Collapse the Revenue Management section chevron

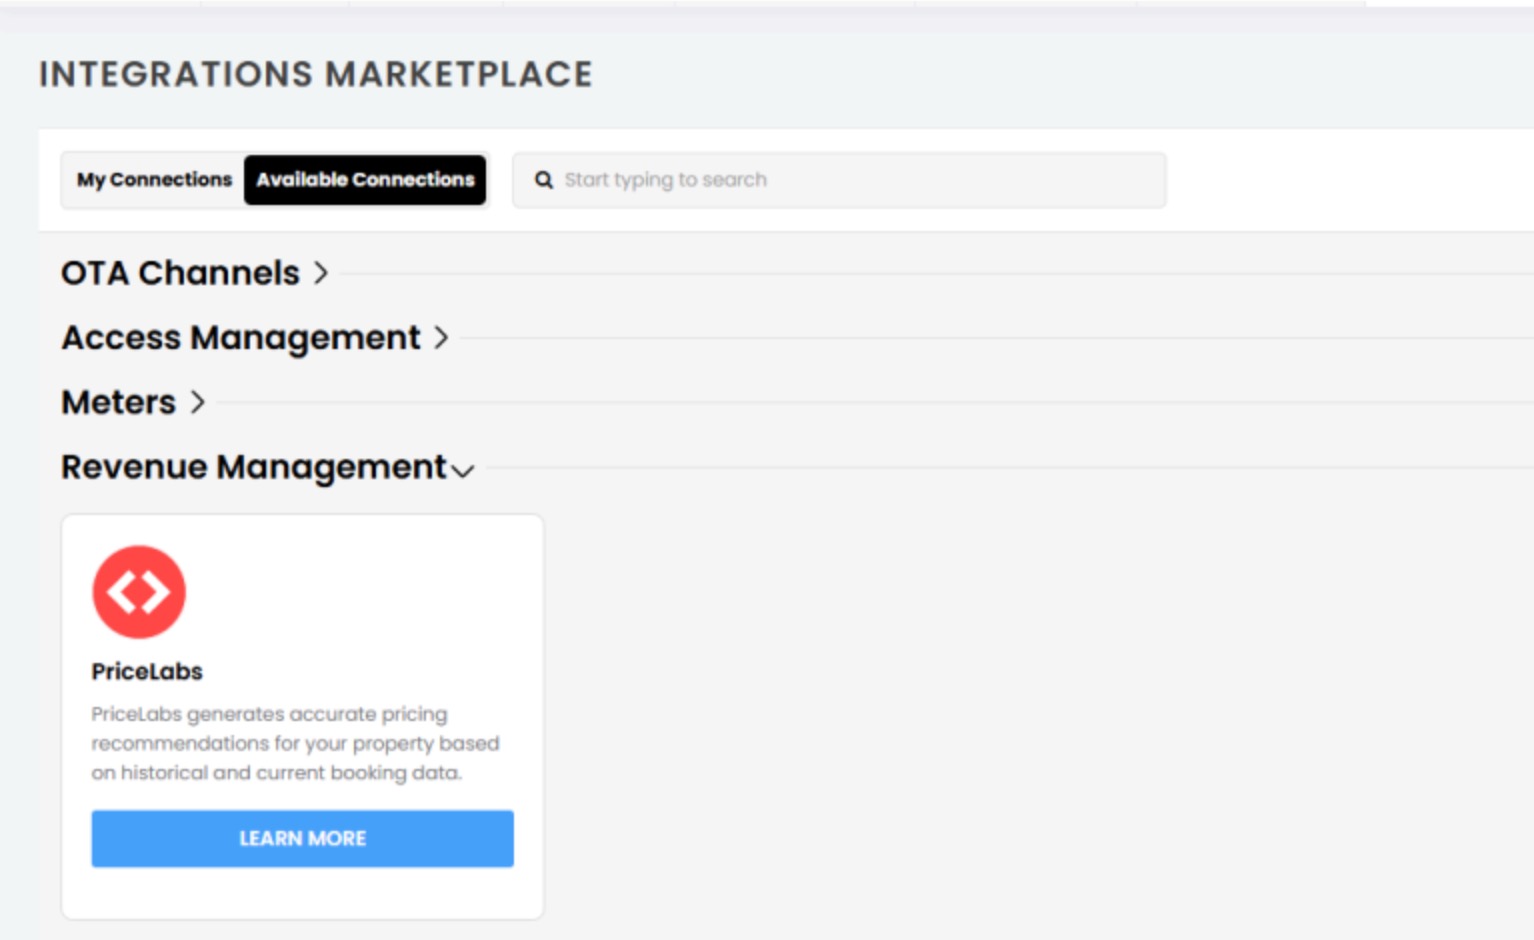(x=462, y=470)
